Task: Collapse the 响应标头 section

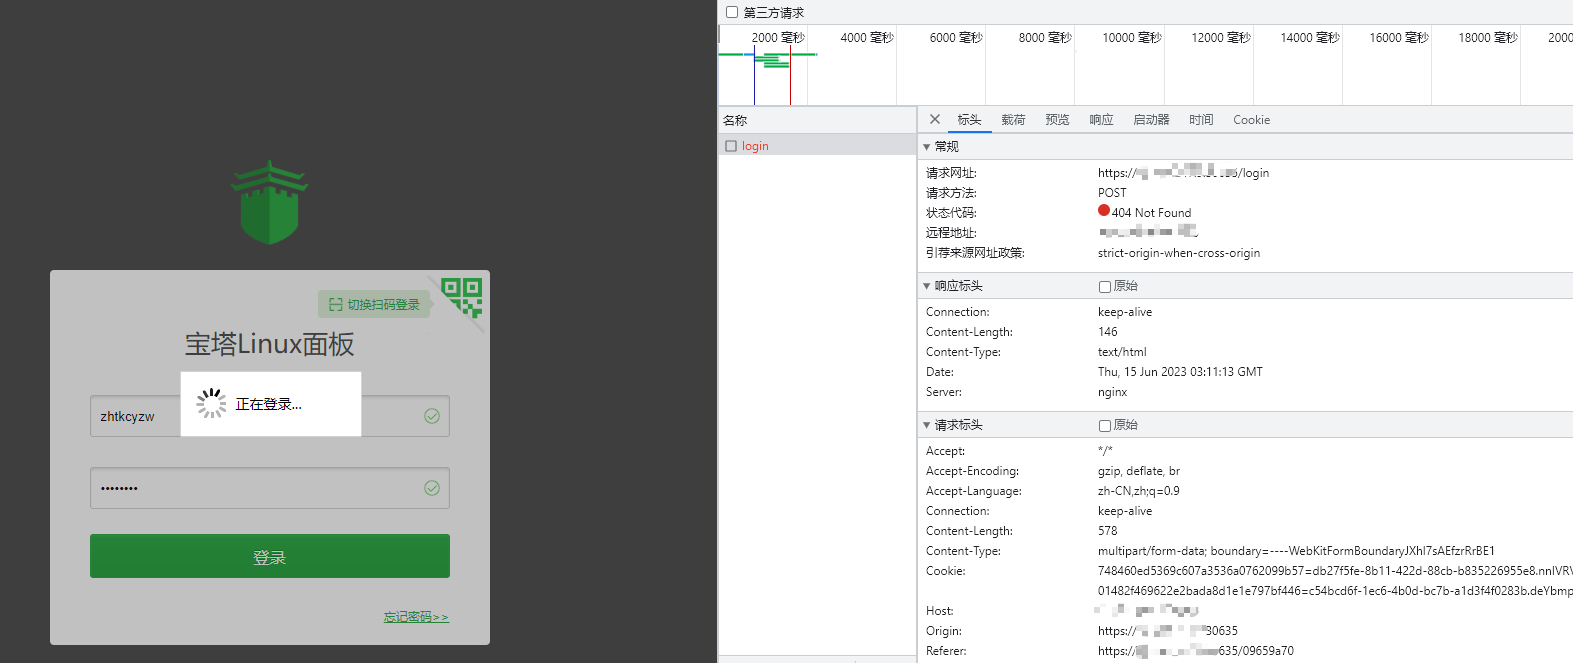Action: pos(926,286)
